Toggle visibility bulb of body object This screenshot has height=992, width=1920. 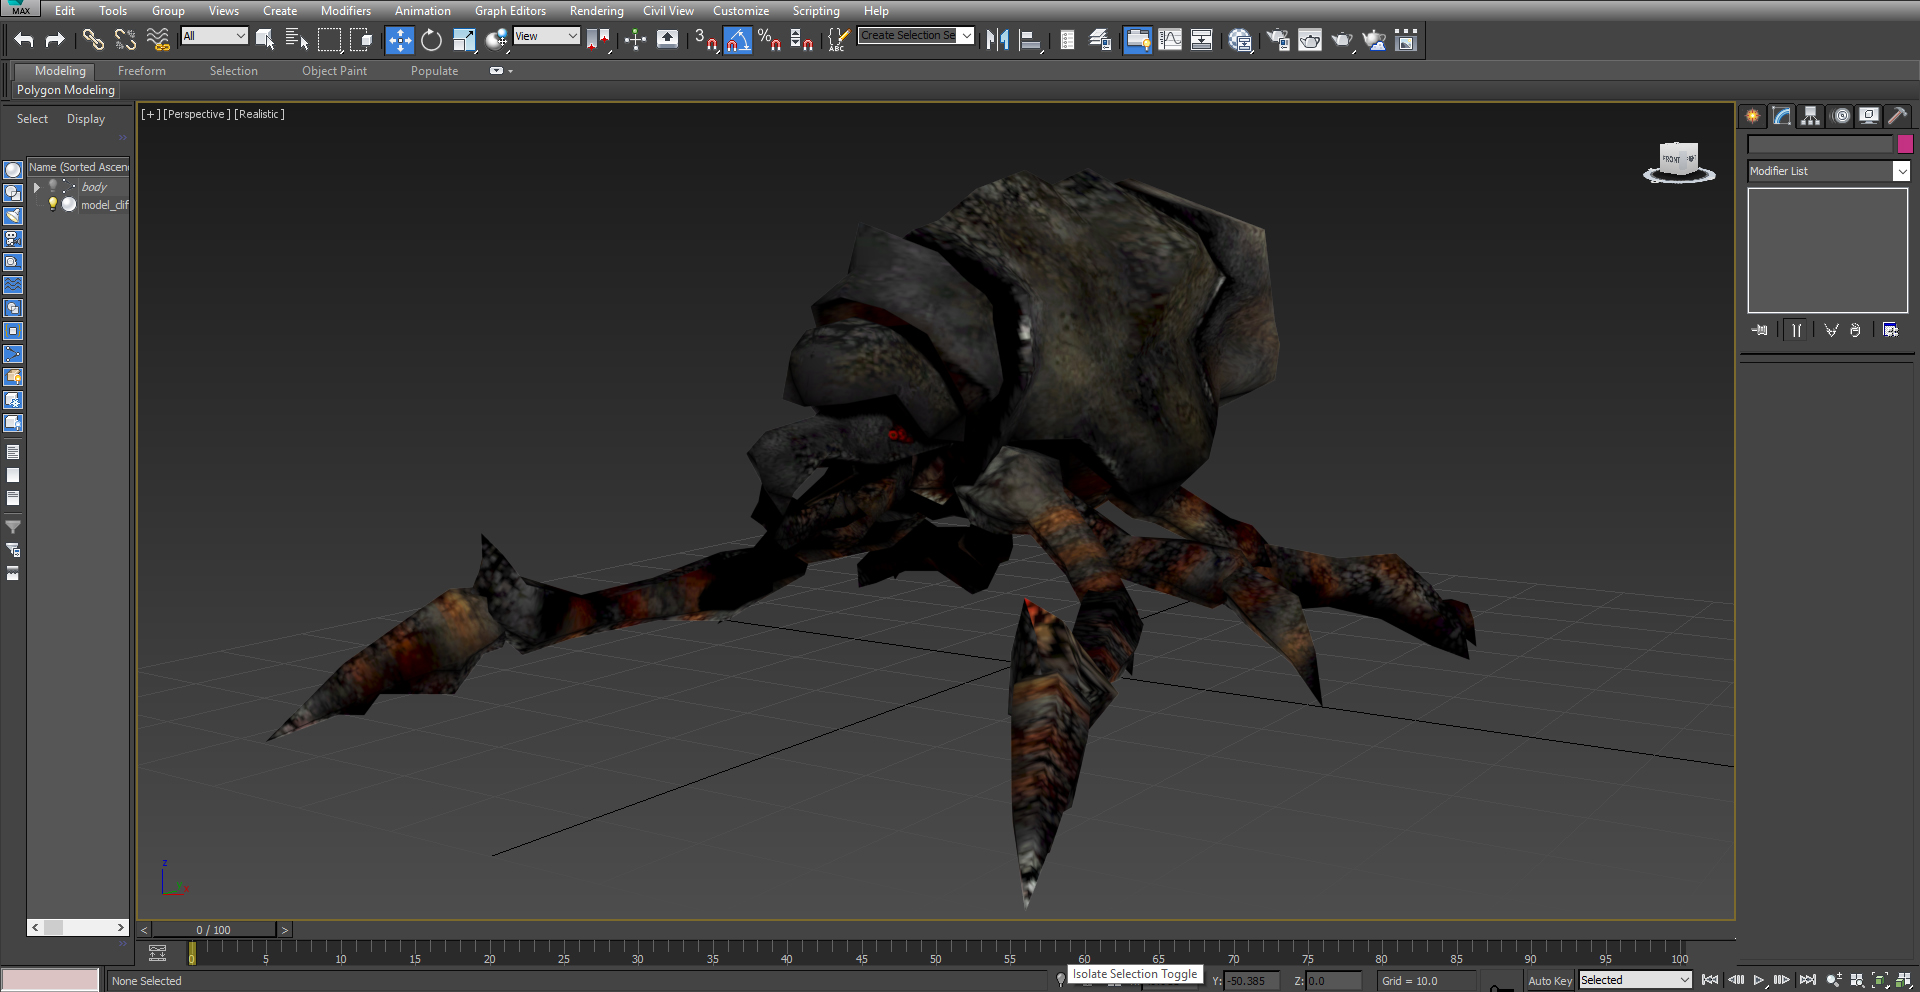pos(53,186)
